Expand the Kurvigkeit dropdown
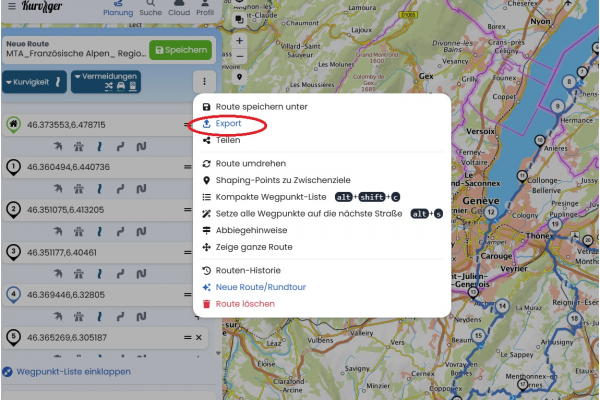This screenshot has height=400, width=600. (33, 82)
